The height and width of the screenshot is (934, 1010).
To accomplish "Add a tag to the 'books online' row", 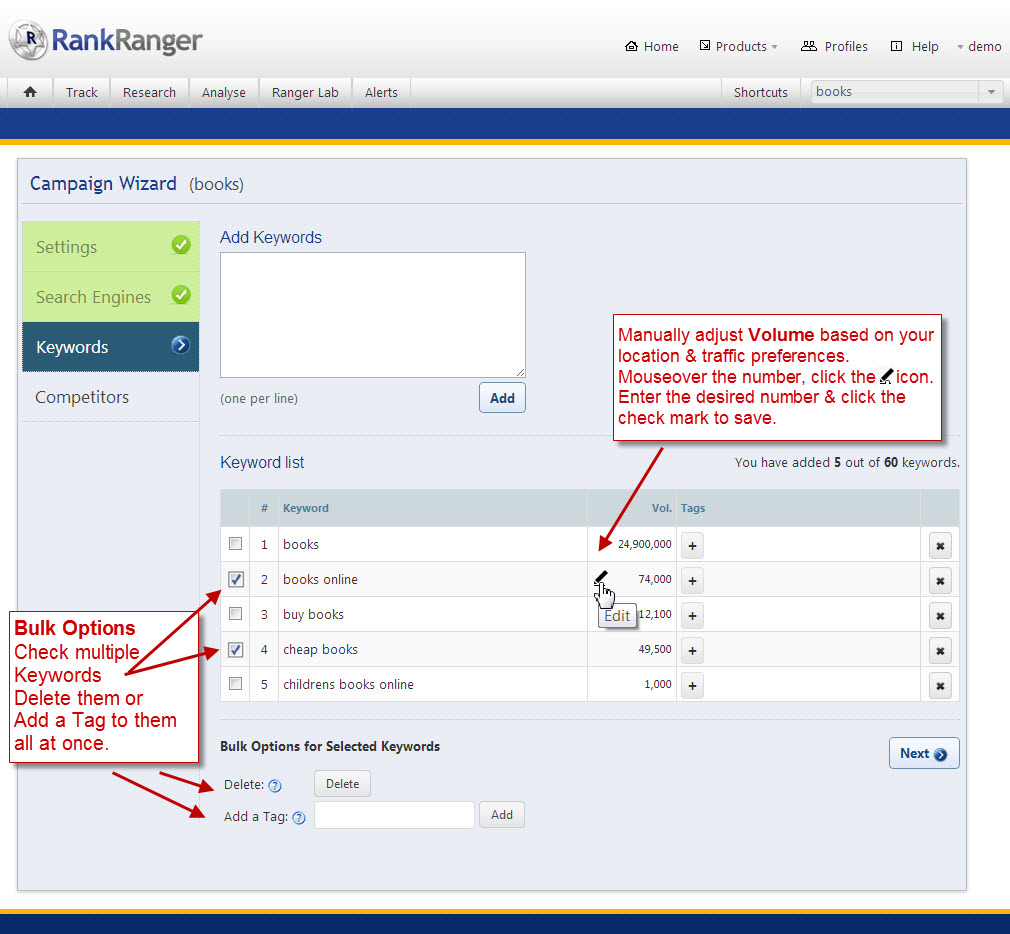I will 692,580.
